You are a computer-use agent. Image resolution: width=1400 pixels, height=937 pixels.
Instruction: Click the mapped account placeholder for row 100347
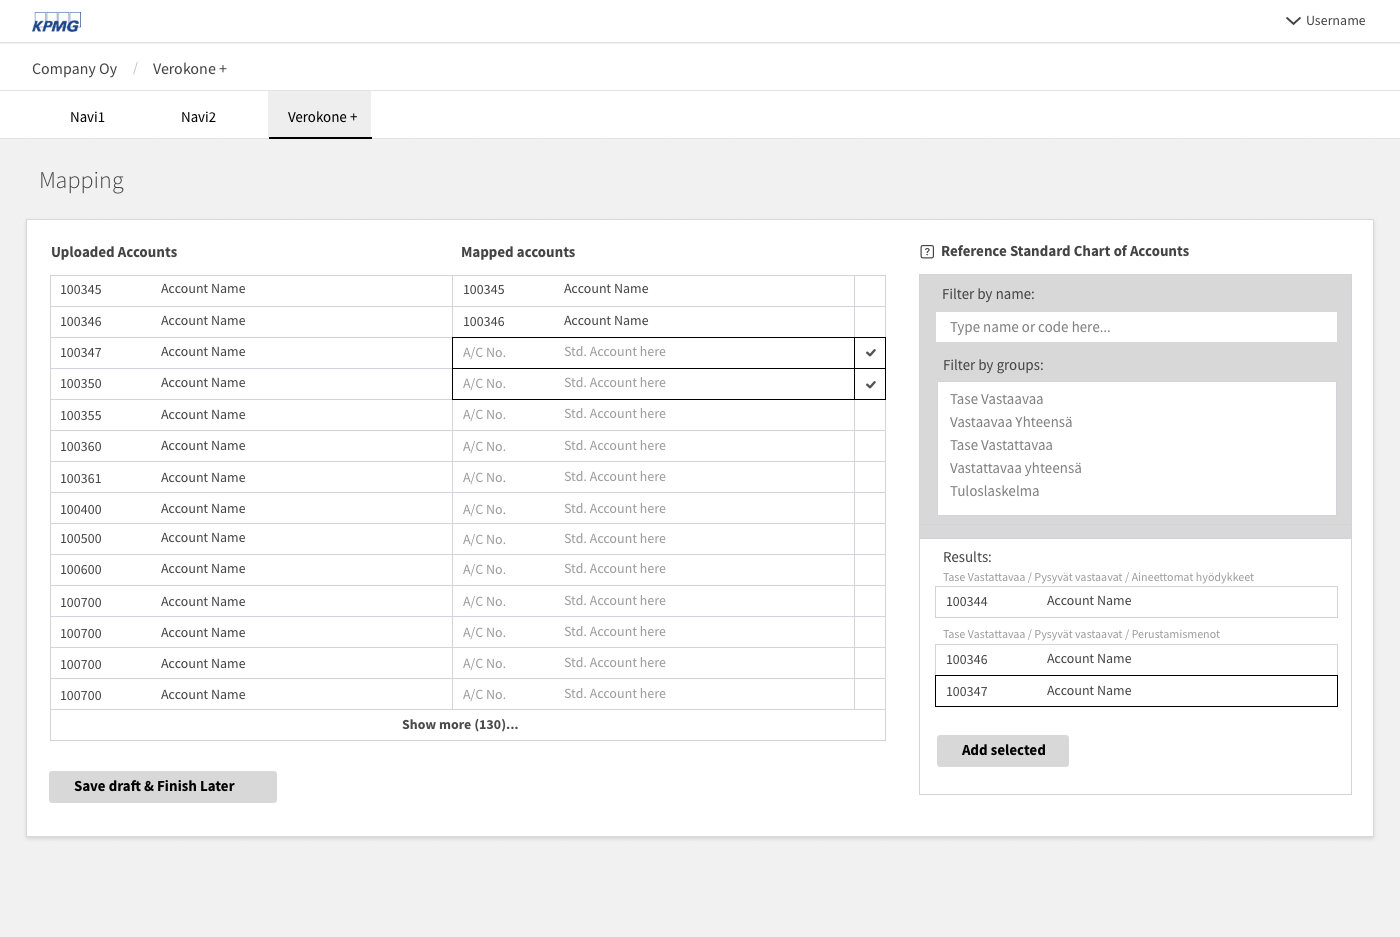[x=653, y=353]
